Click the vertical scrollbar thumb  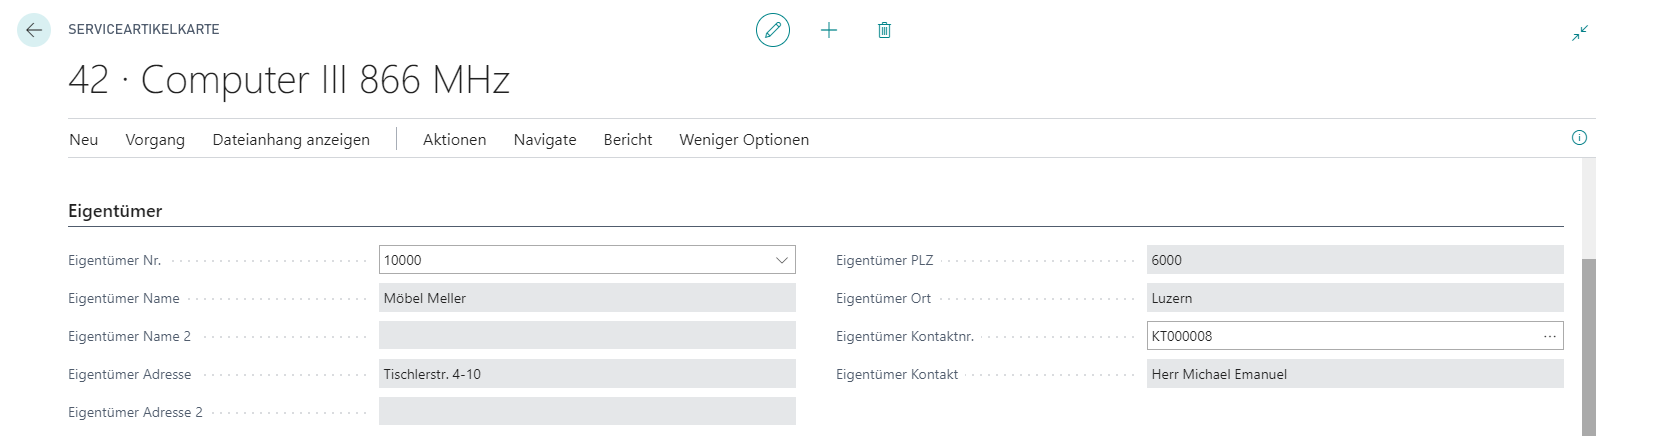(x=1589, y=346)
